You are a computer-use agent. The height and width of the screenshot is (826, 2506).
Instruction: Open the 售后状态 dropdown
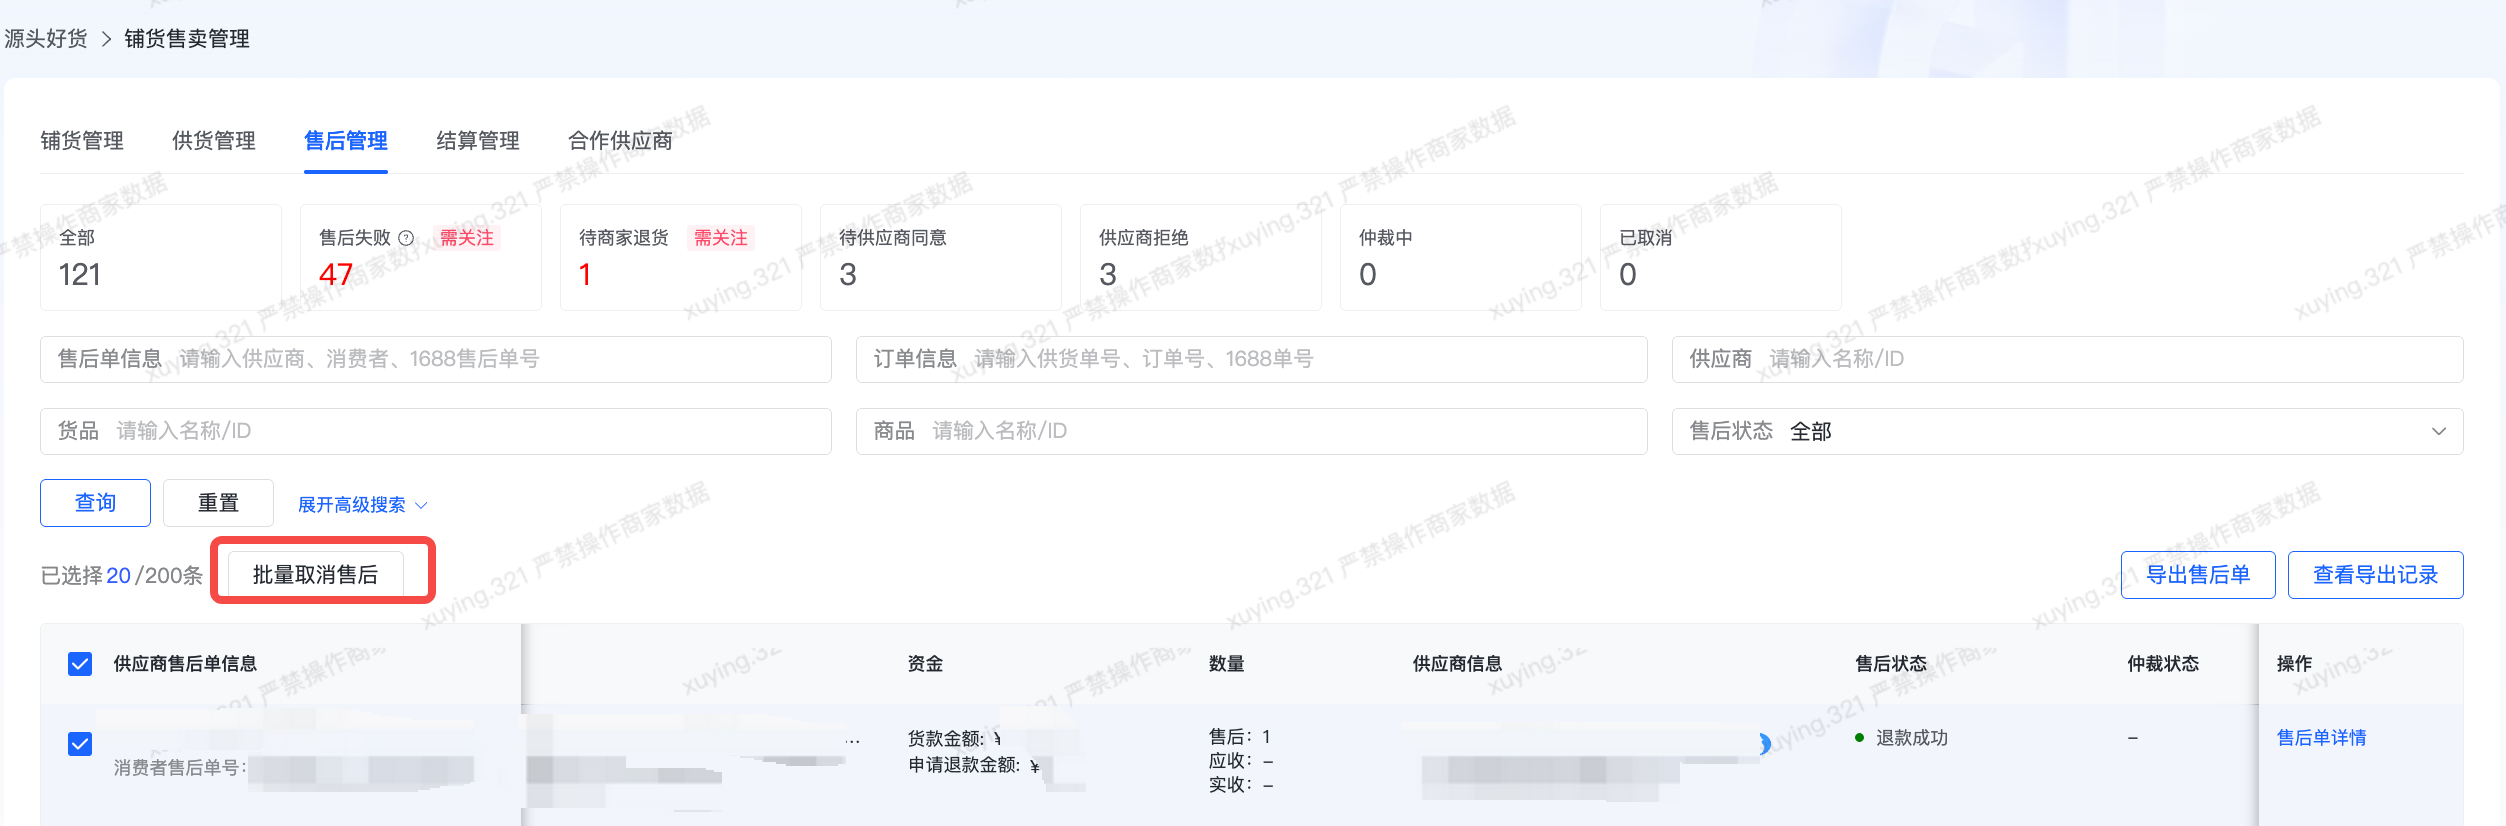click(2066, 431)
